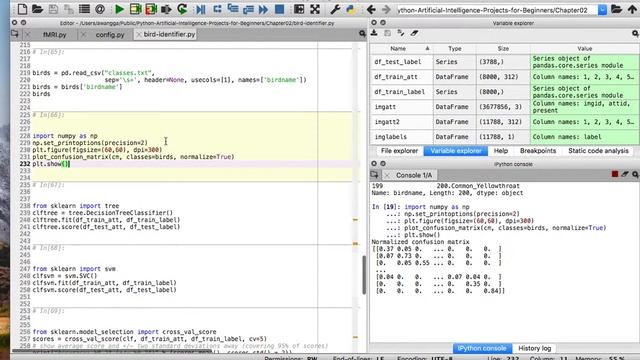Screen dimensions: 640x360
Task: Select imglabels variable name
Action: point(390,137)
